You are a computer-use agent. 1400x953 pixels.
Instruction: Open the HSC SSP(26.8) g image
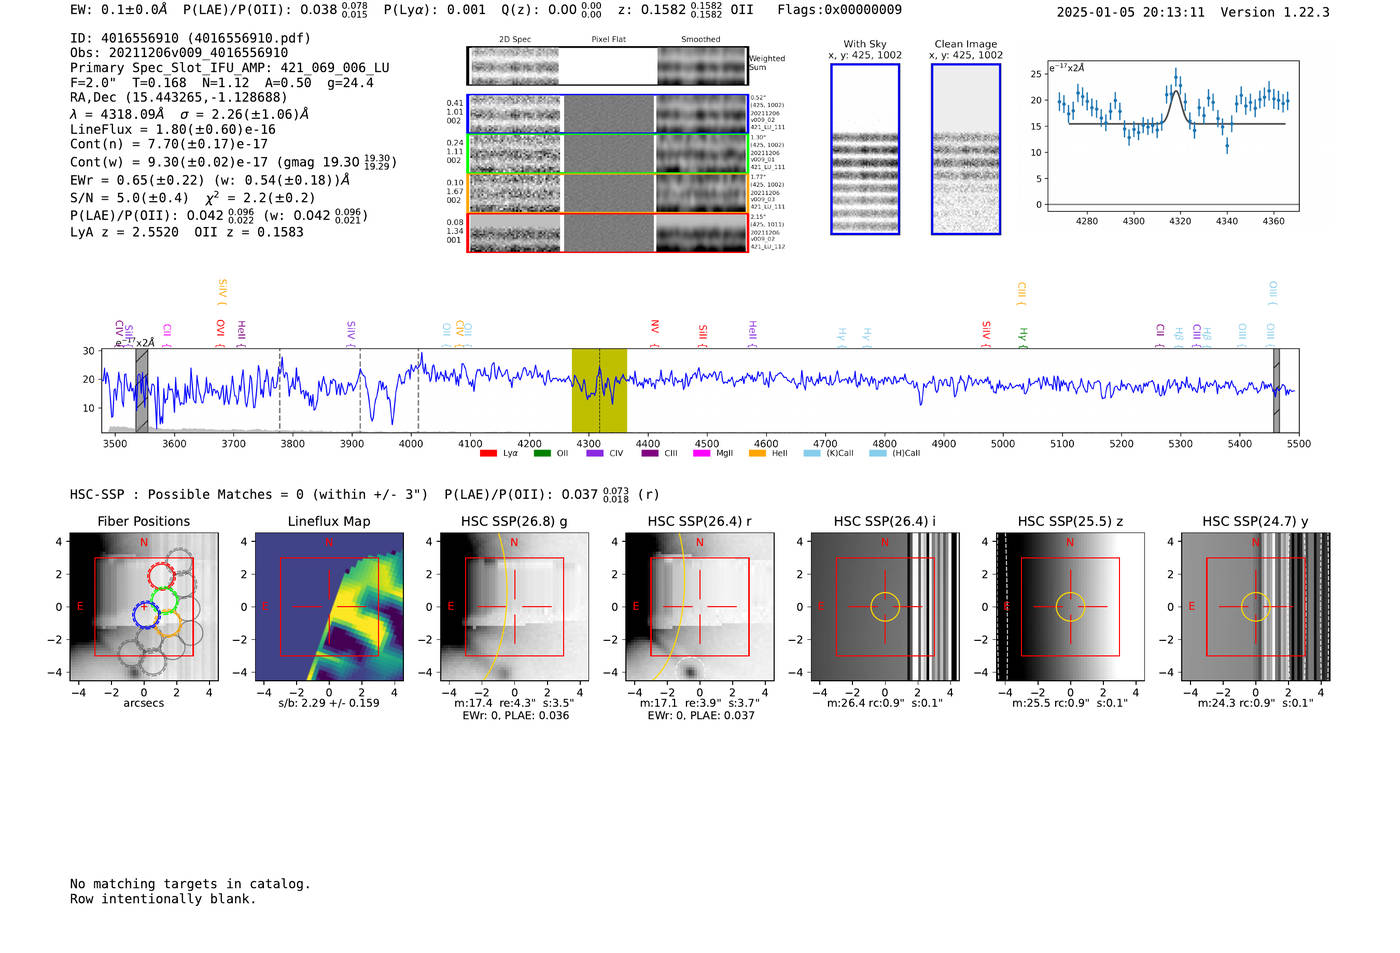point(514,607)
